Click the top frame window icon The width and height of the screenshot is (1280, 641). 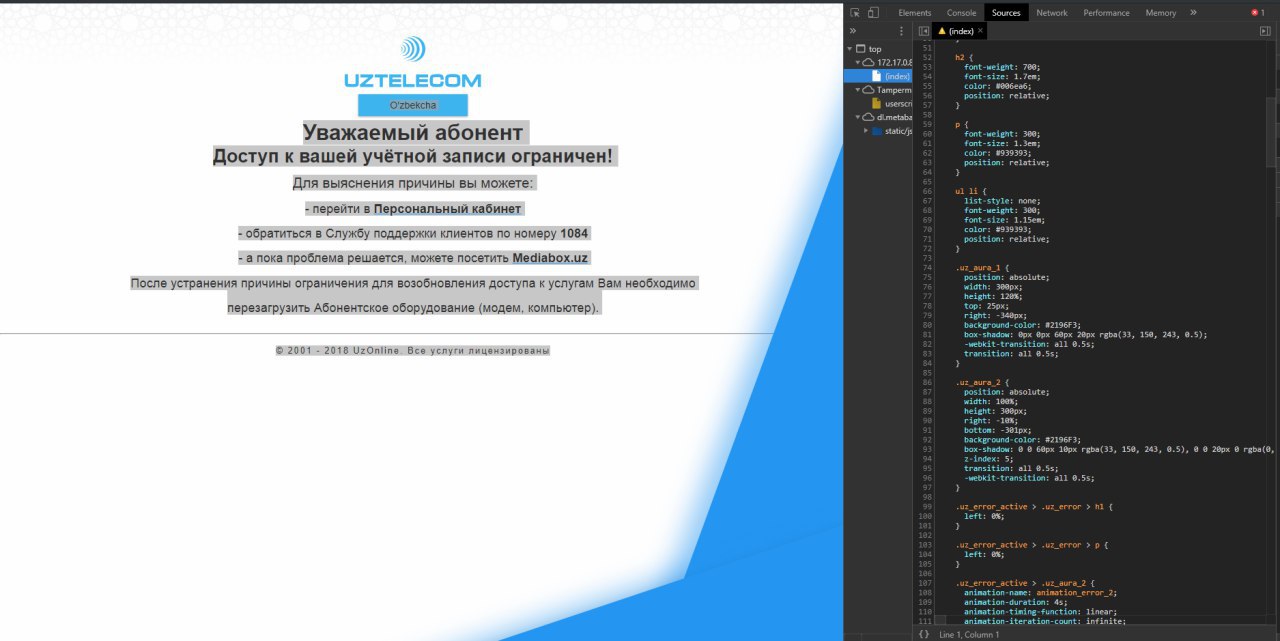(x=861, y=49)
